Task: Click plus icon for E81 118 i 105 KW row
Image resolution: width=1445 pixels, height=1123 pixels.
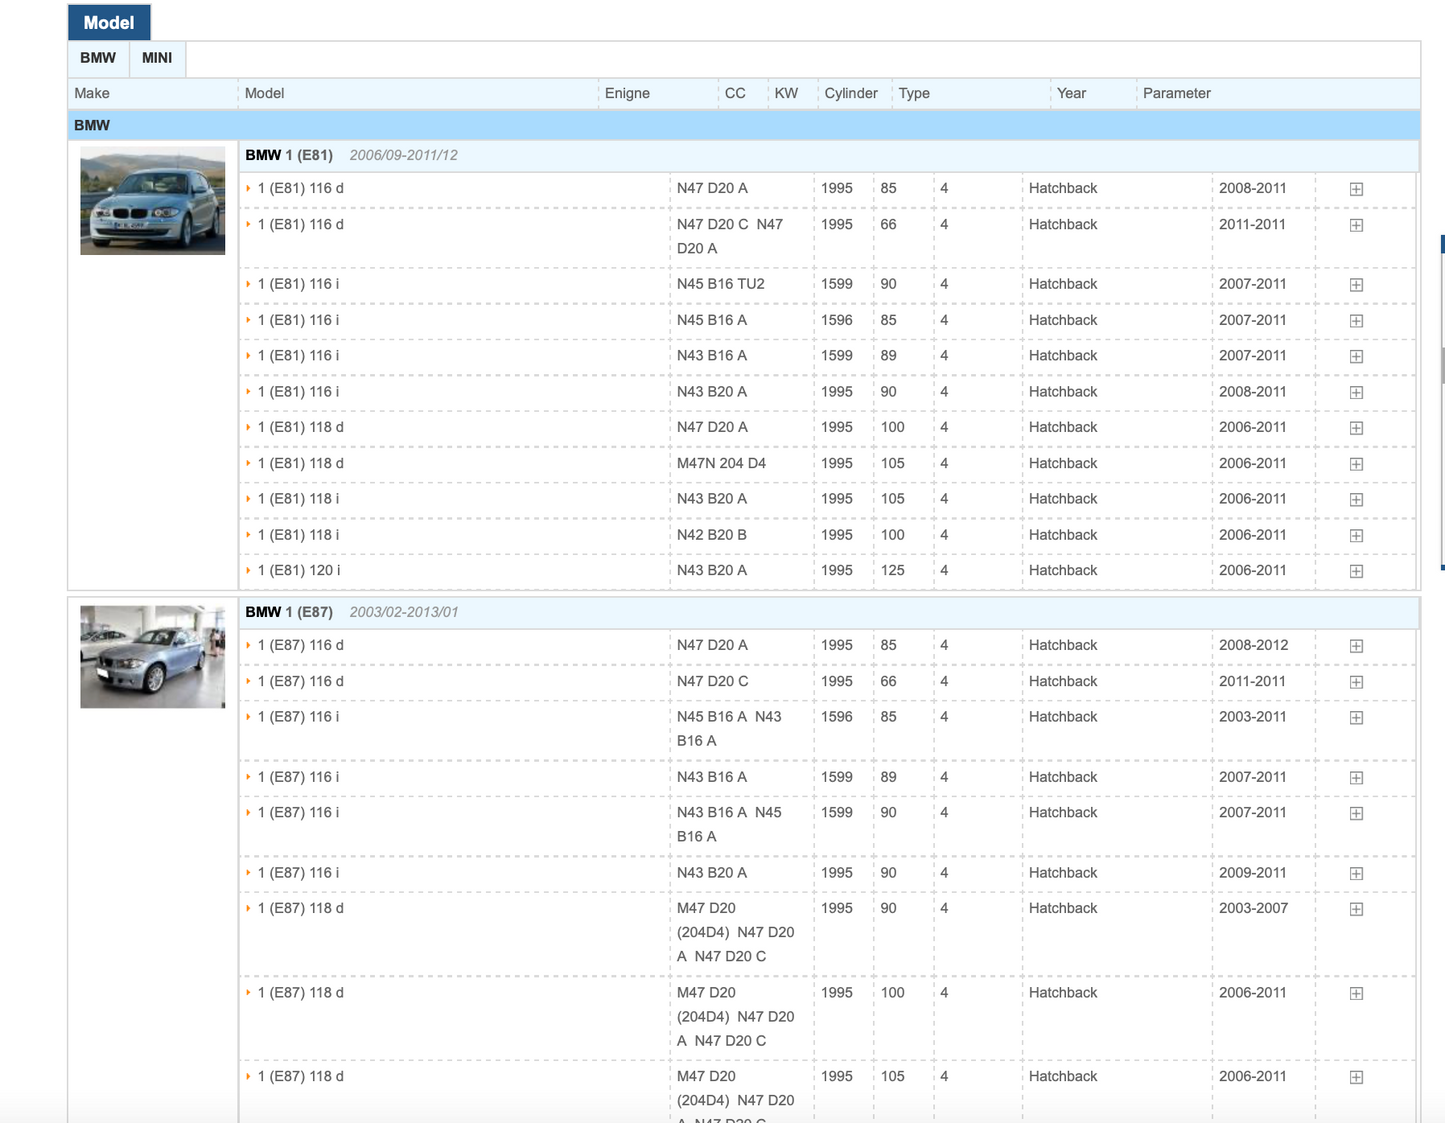Action: [x=1356, y=499]
